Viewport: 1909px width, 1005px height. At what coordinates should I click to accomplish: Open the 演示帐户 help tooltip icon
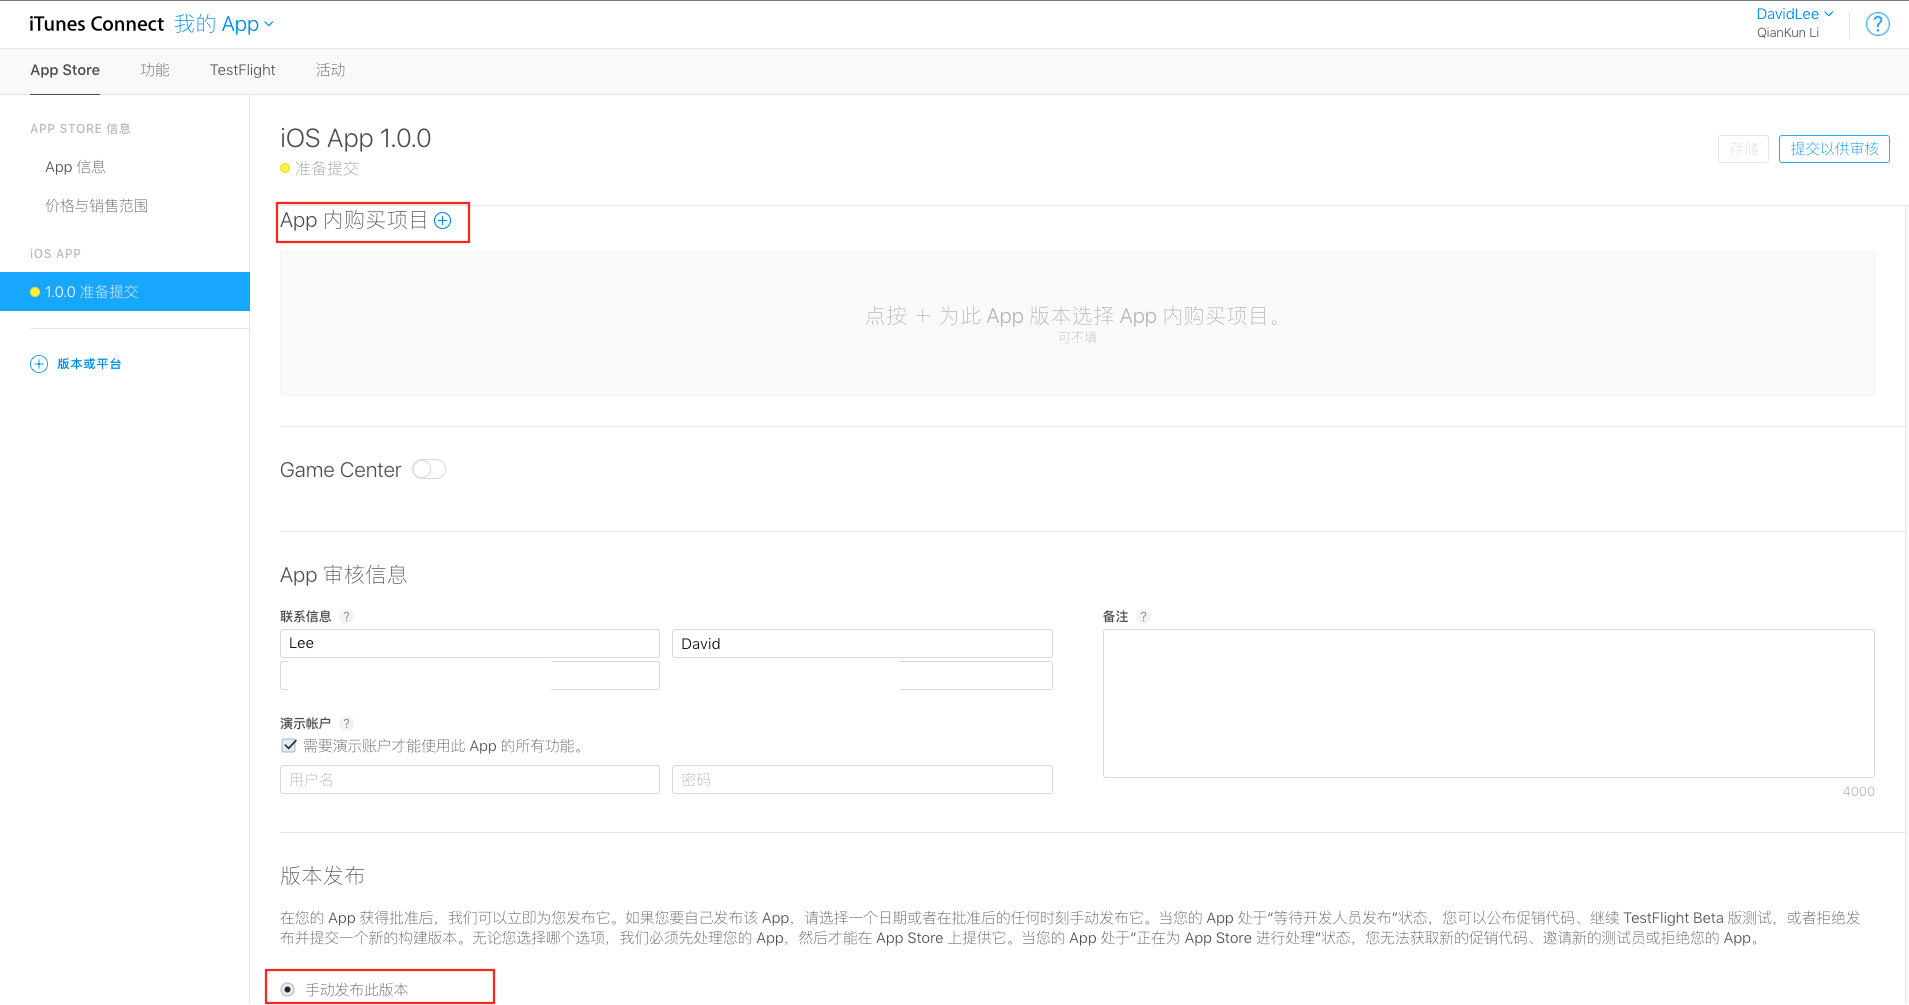(346, 724)
